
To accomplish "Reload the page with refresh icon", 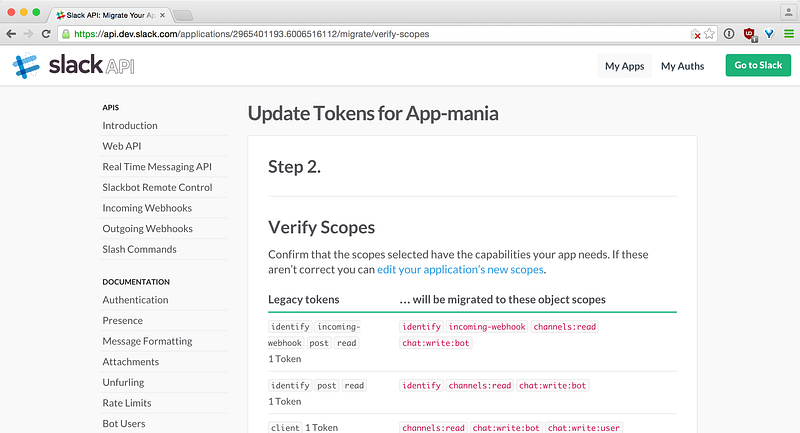I will (x=46, y=34).
